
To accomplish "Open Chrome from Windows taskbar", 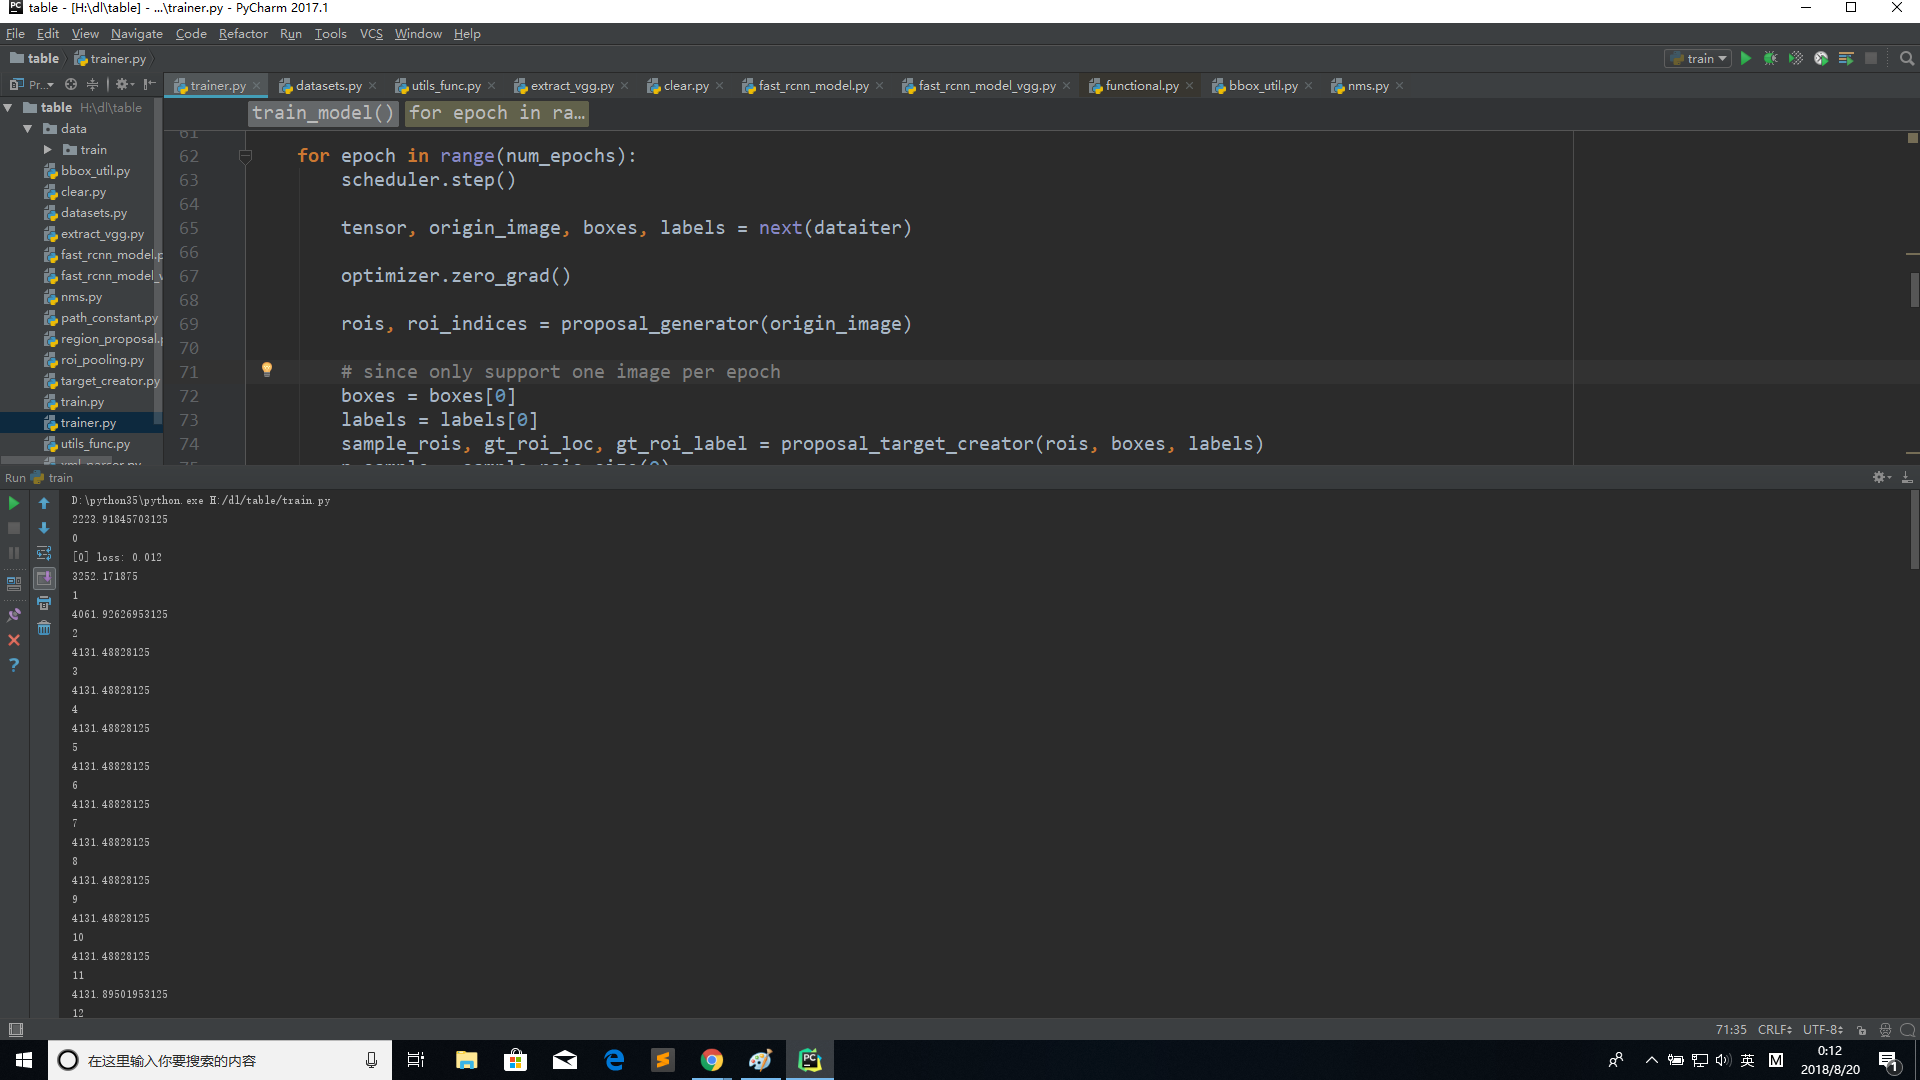I will [x=712, y=1060].
